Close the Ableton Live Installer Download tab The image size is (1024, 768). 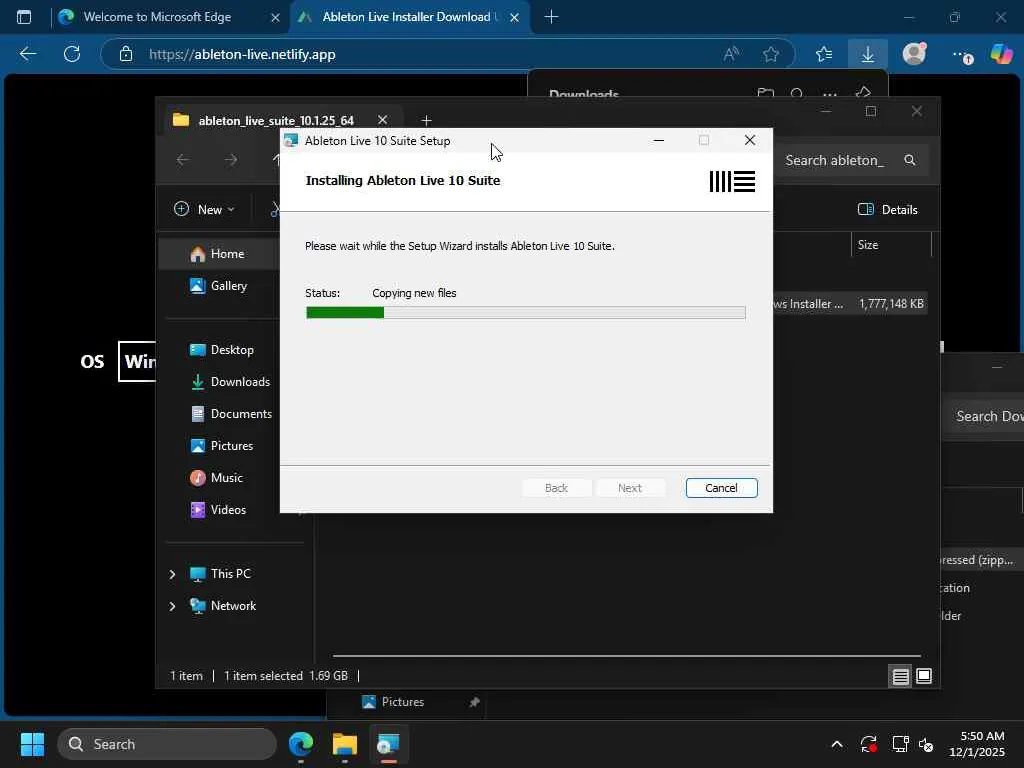pyautogui.click(x=514, y=18)
